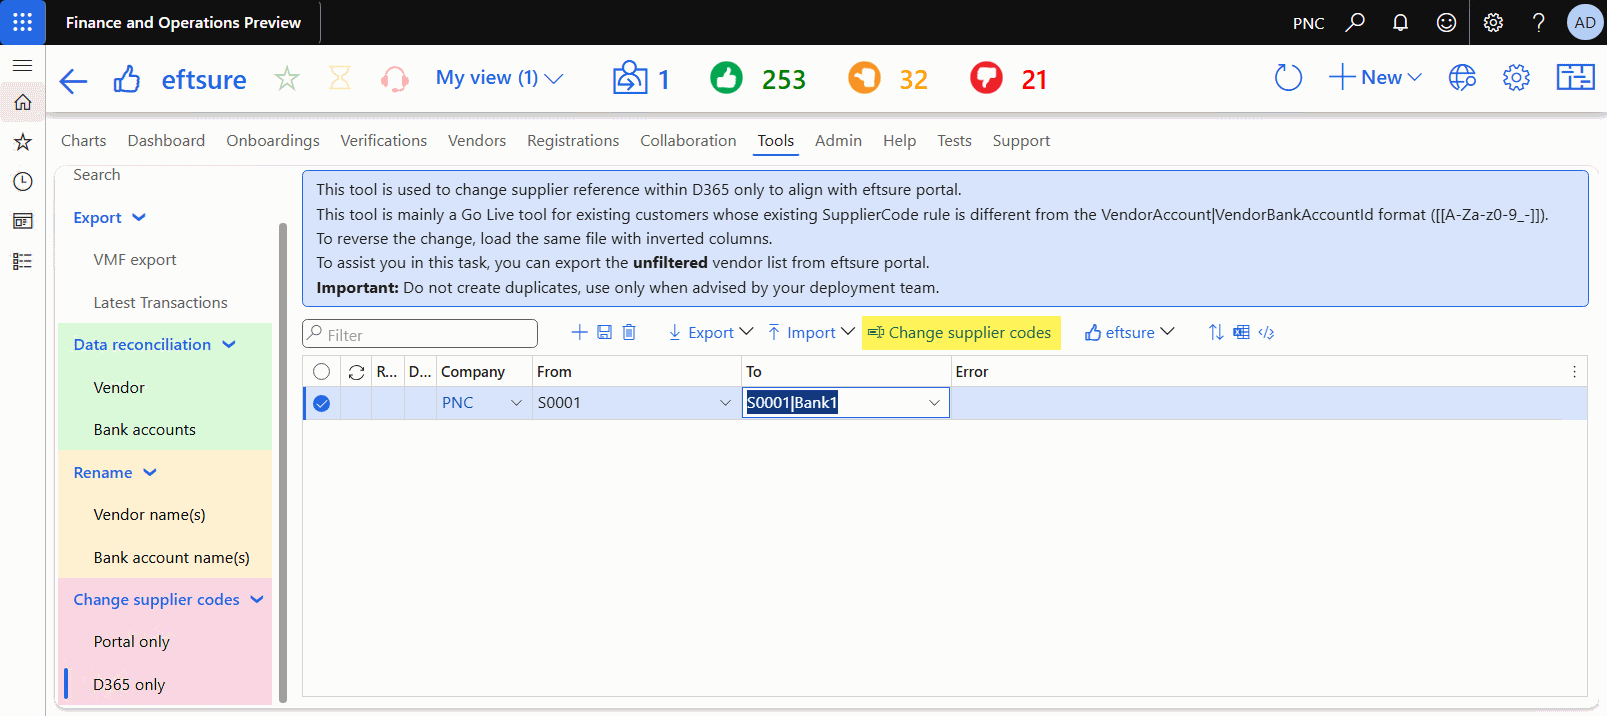The image size is (1607, 716).
Task: Open the Import dropdown
Action: pyautogui.click(x=811, y=332)
